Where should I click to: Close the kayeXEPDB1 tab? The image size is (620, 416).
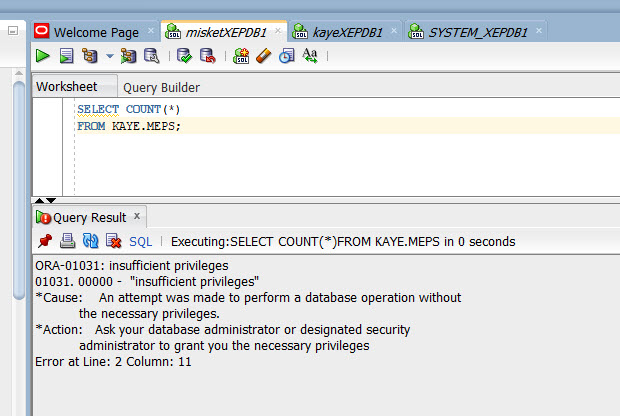tap(394, 31)
